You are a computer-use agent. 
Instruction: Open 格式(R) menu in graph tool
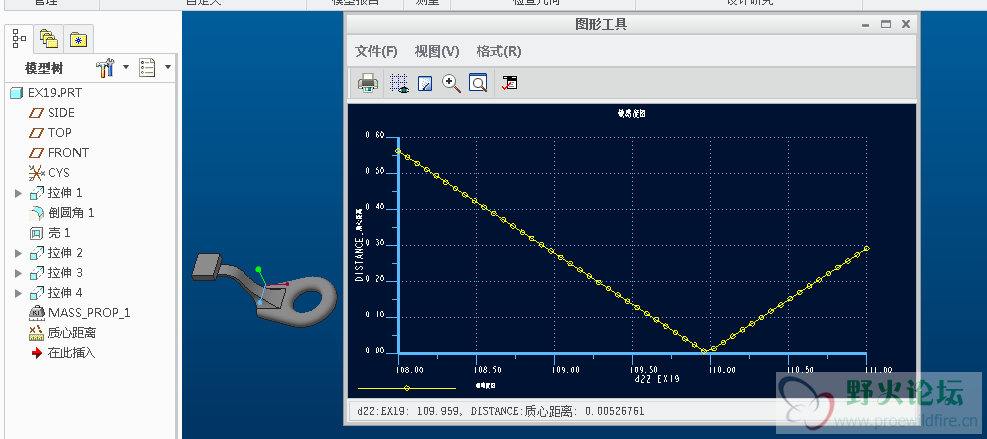pos(499,52)
